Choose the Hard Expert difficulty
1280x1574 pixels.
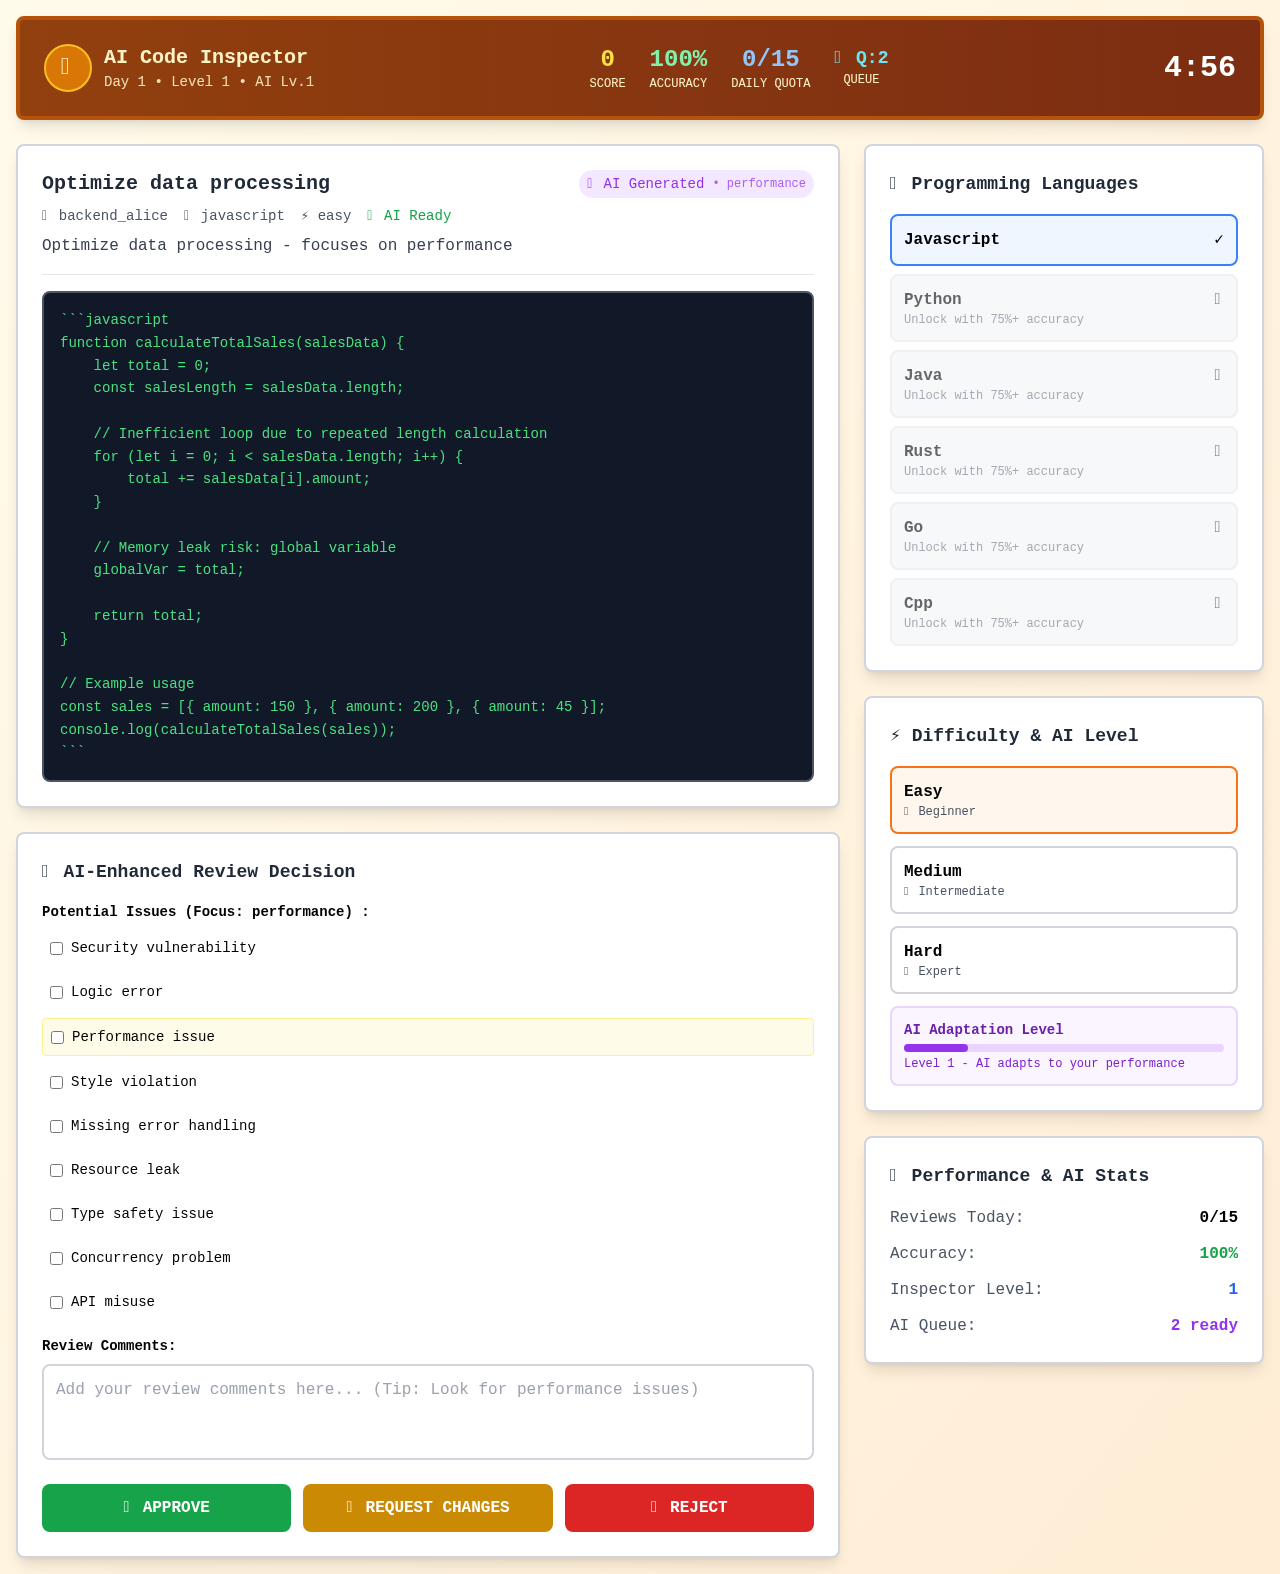point(1063,960)
